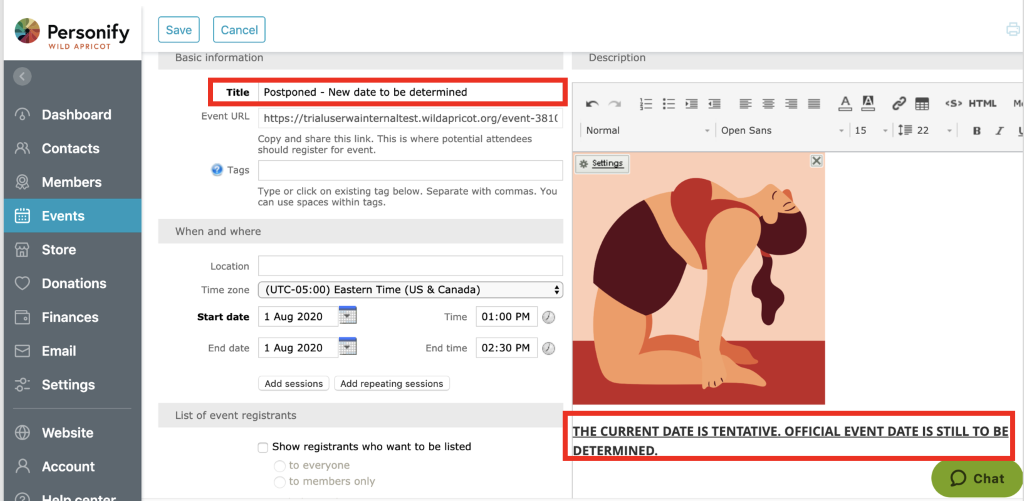Switch to HTML source view
The height and width of the screenshot is (501, 1024).
[982, 103]
